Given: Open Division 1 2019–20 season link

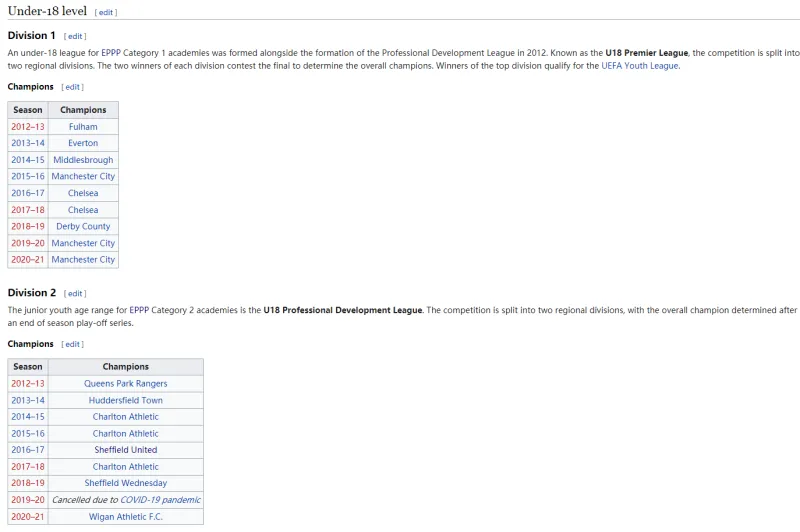Looking at the screenshot, I should (x=28, y=243).
